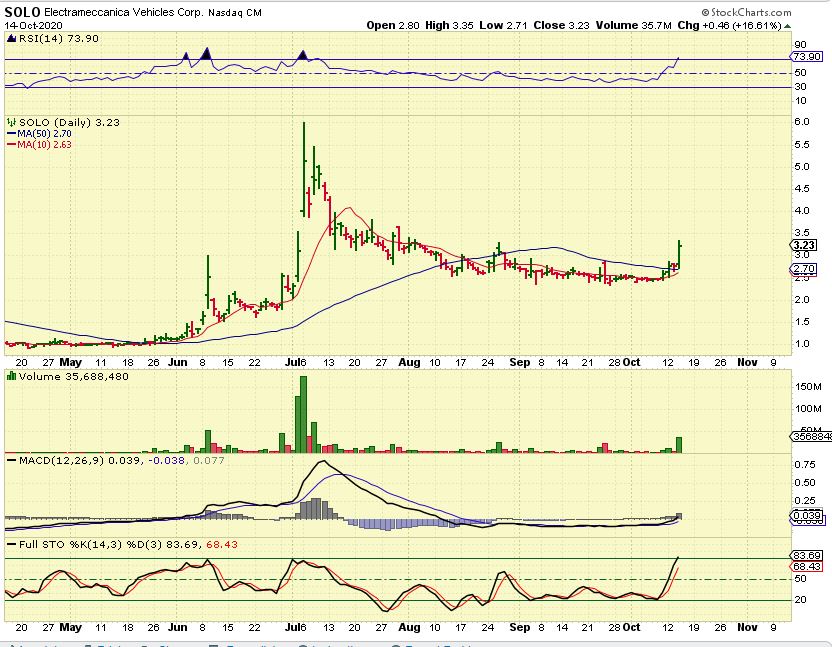Click the Nasdaq CM exchange label
The image size is (832, 647).
pyautogui.click(x=235, y=13)
